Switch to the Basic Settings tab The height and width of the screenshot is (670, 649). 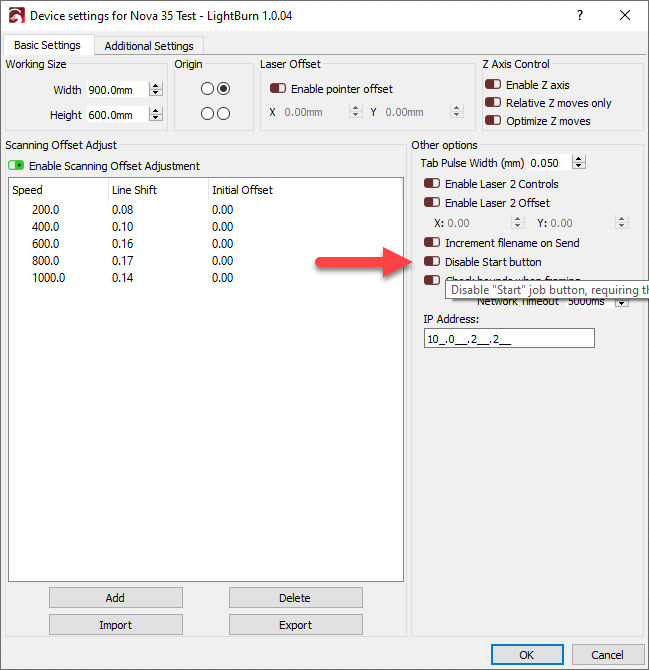point(47,45)
